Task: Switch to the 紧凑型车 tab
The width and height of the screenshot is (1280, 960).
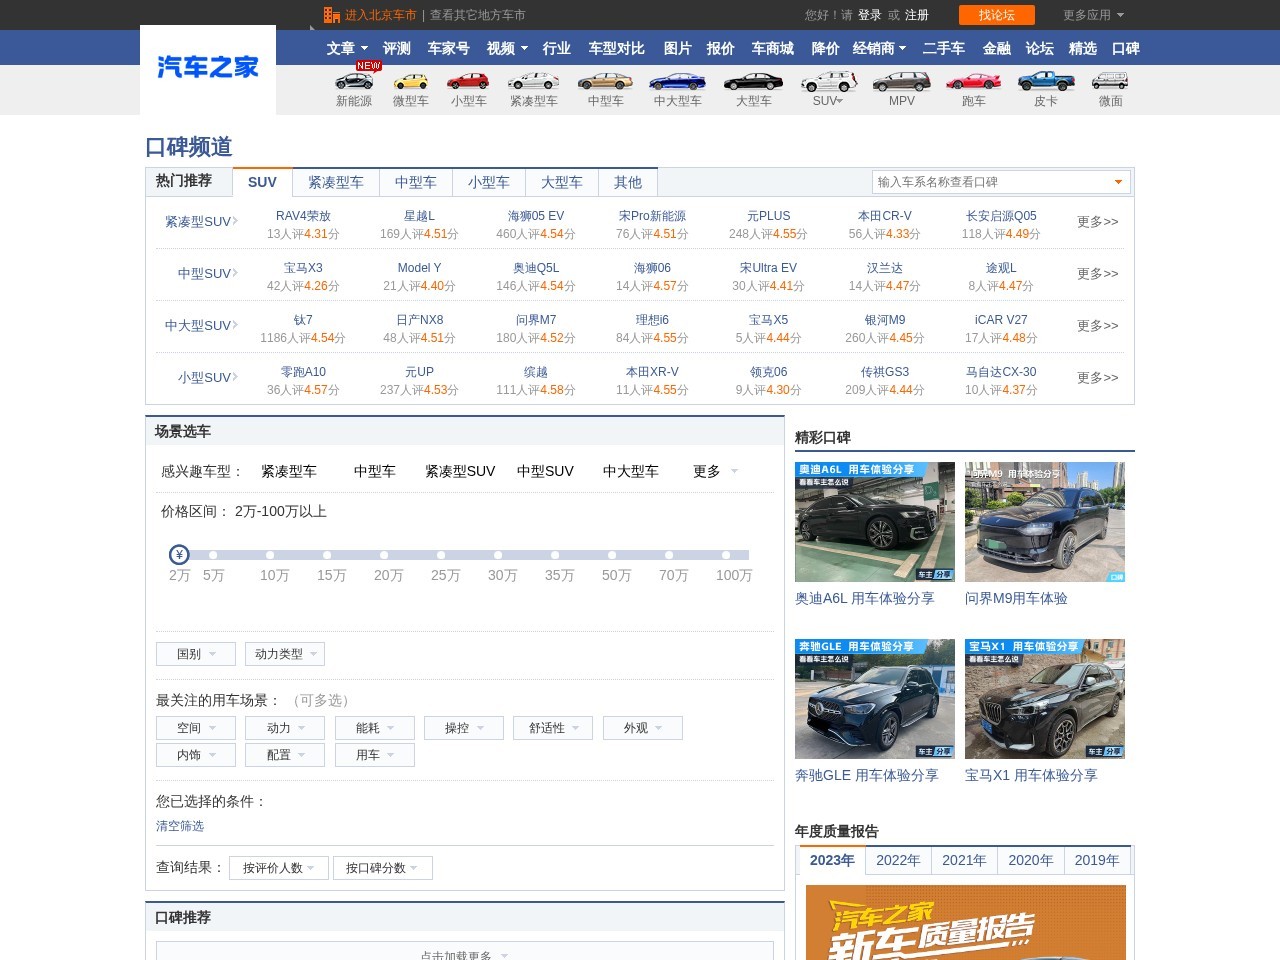Action: pyautogui.click(x=336, y=182)
